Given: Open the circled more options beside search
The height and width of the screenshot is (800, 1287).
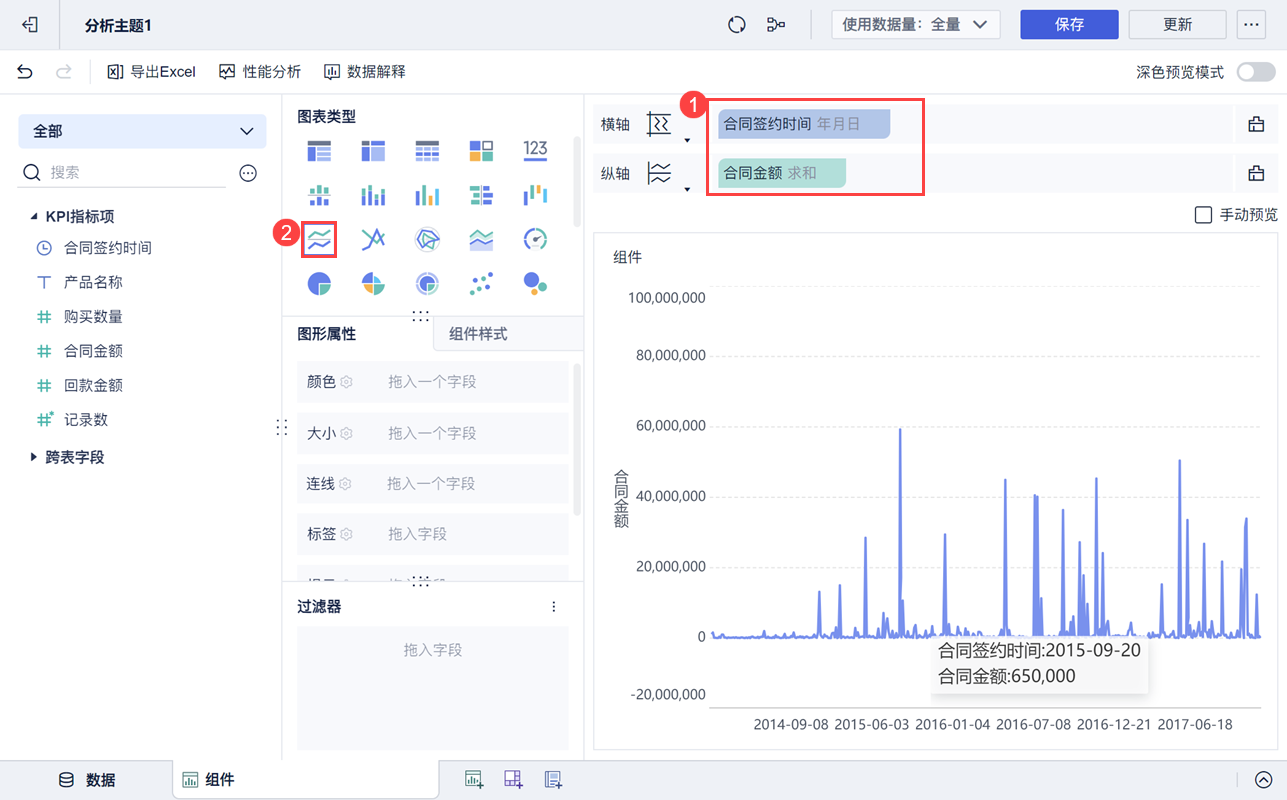Looking at the screenshot, I should coord(248,173).
